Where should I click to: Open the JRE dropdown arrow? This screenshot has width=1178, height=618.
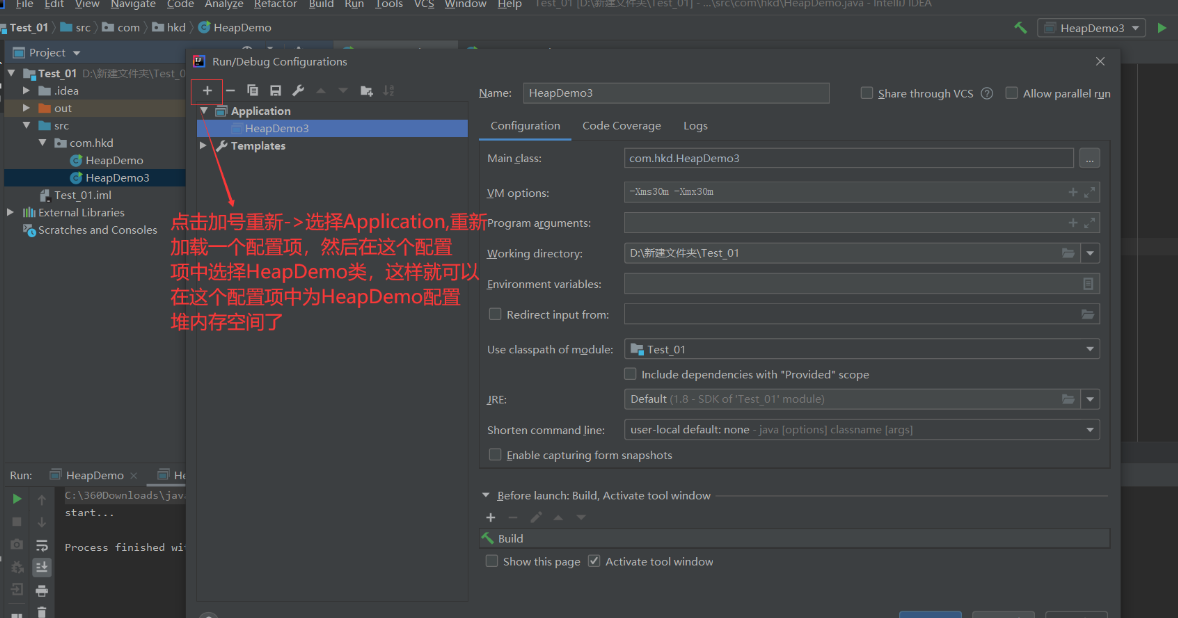click(1090, 399)
